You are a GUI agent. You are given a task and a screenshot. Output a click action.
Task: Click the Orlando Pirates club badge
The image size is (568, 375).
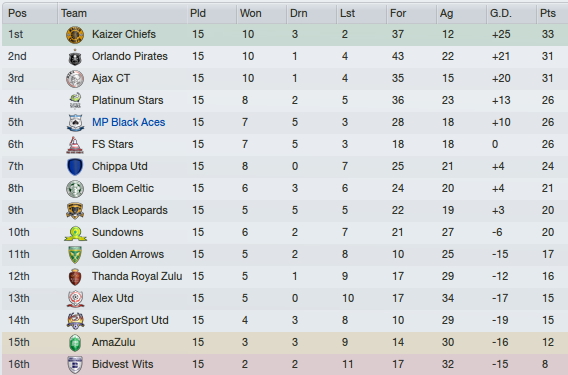pos(75,57)
